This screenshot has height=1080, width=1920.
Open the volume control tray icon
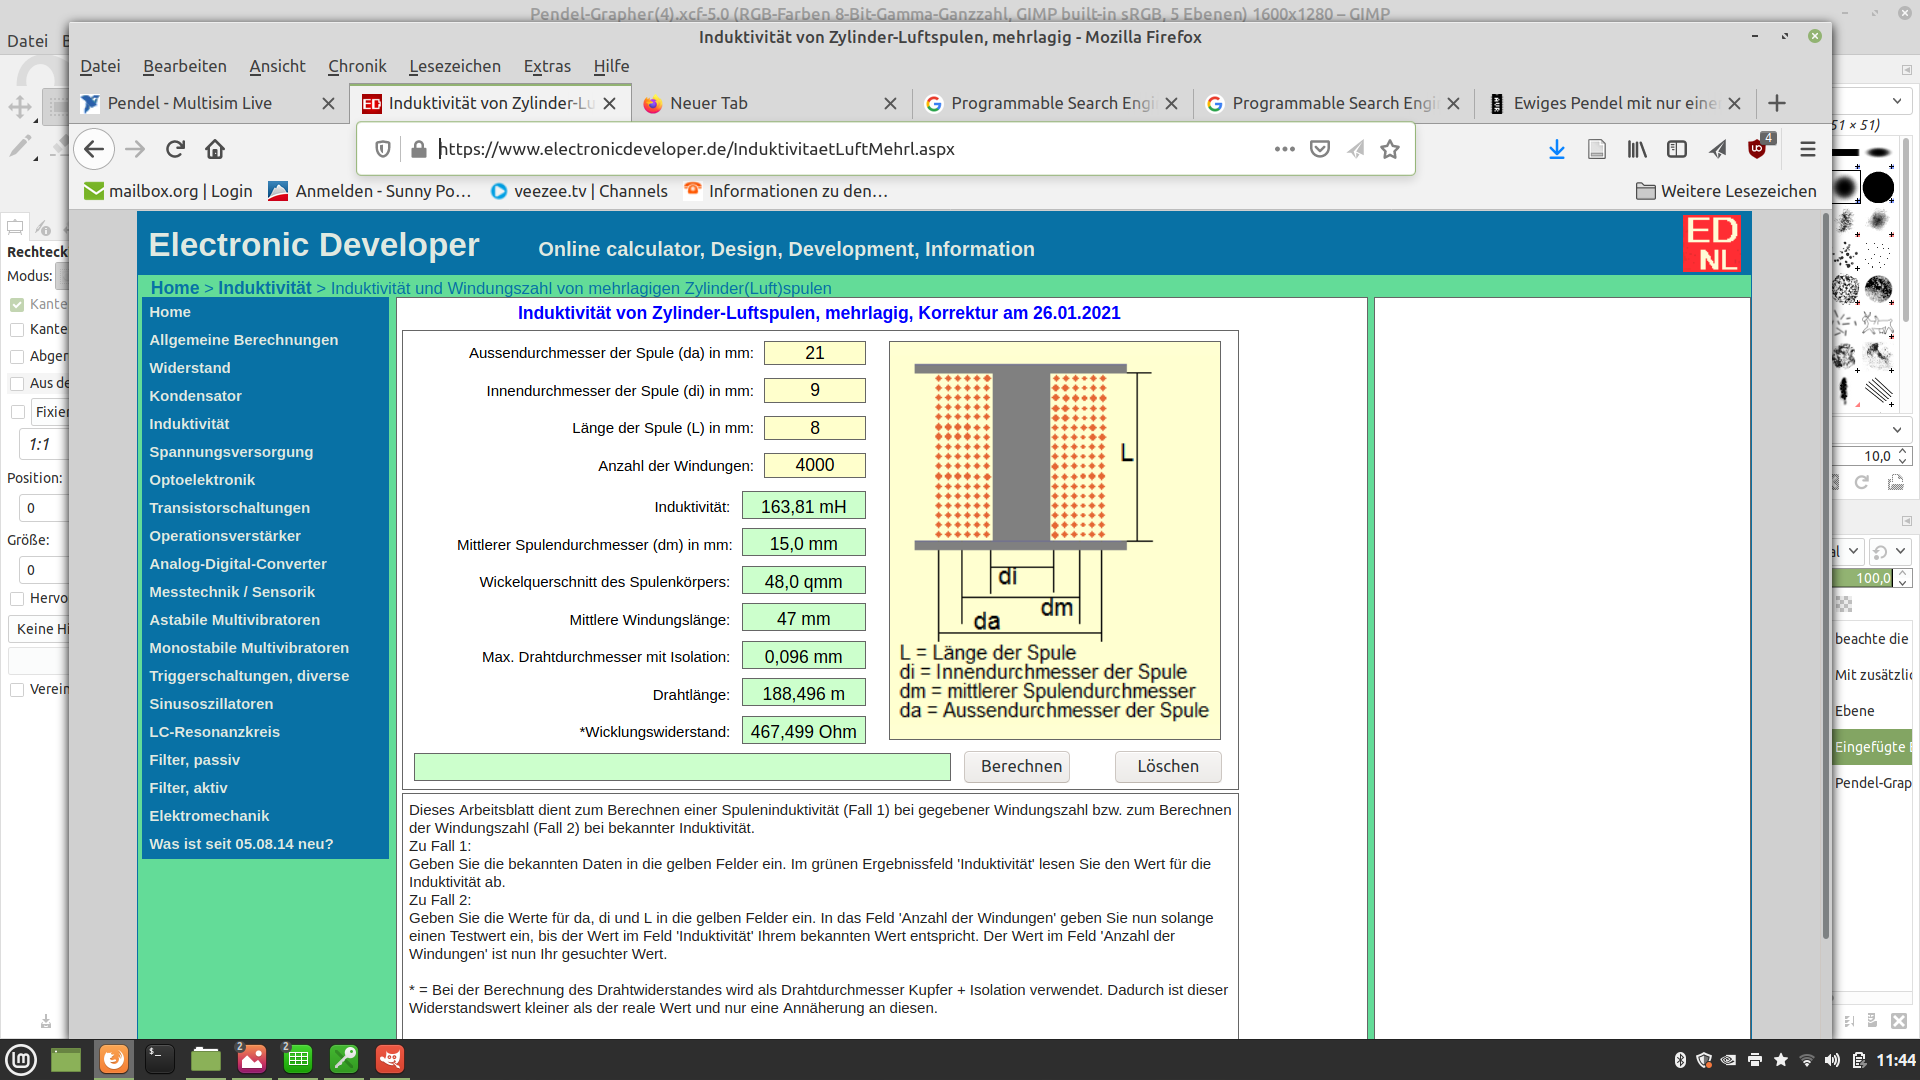point(1832,1060)
